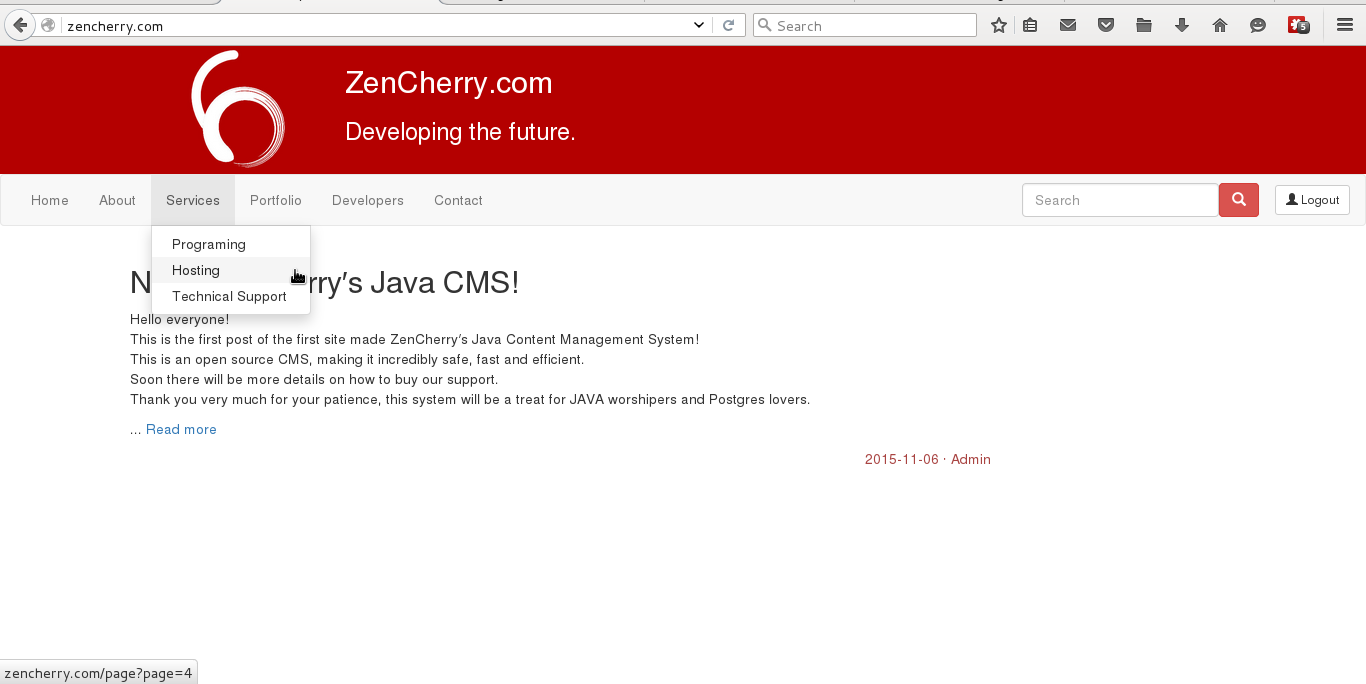Expand the address bar history dropdown arrow

click(698, 25)
